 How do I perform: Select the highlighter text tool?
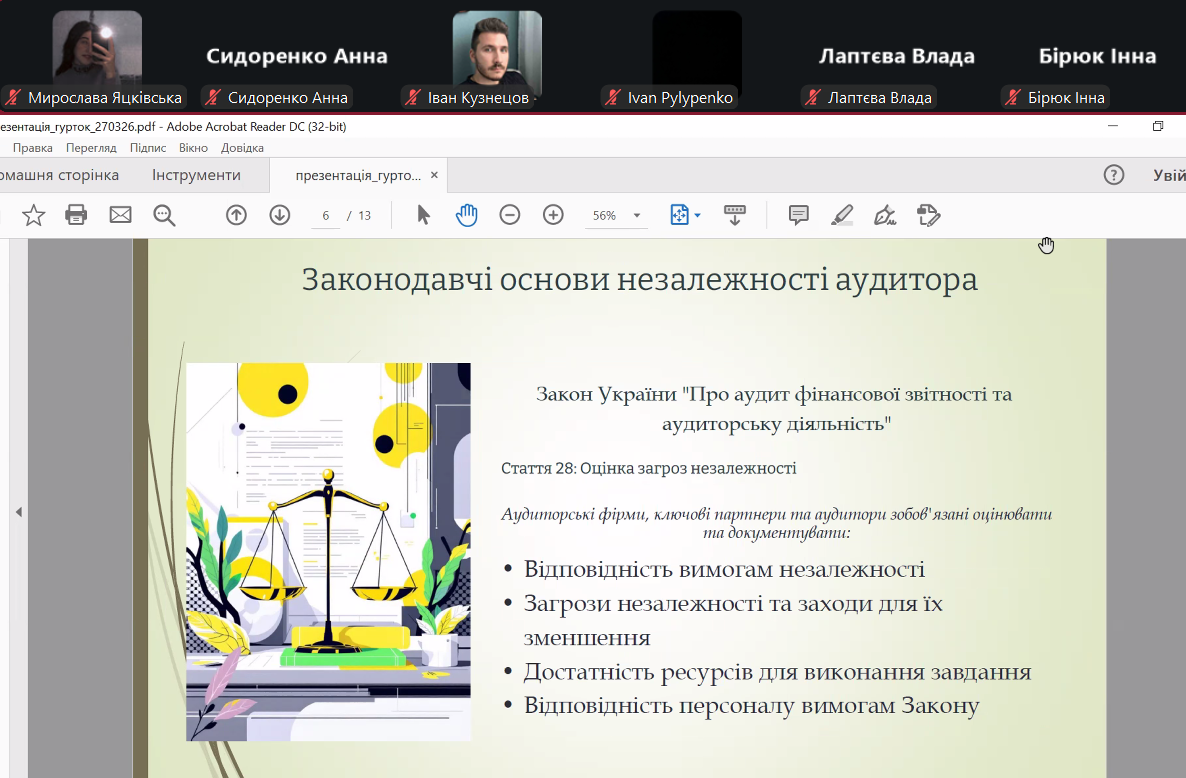pyautogui.click(x=842, y=215)
